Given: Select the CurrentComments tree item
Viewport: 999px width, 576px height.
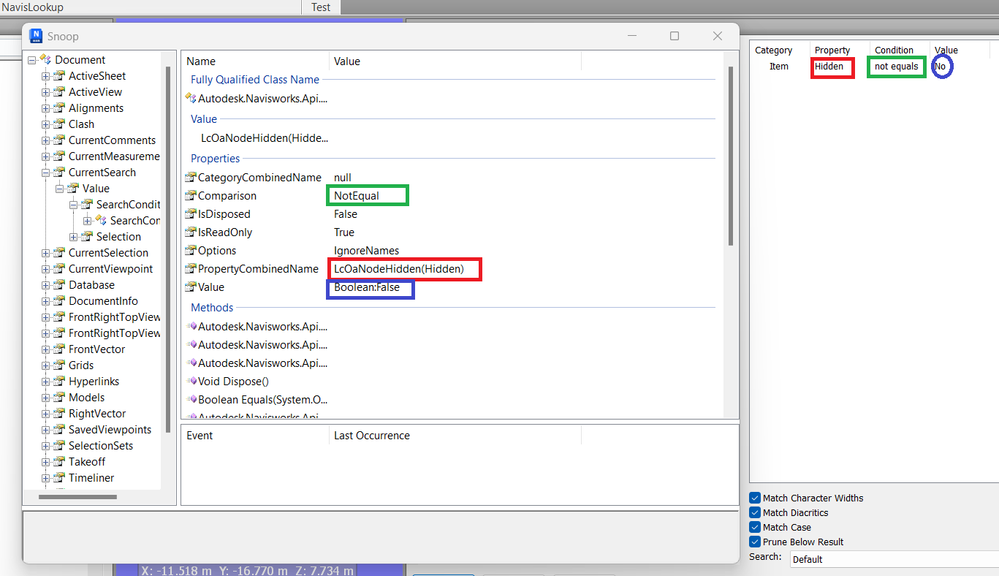Looking at the screenshot, I should [112, 140].
